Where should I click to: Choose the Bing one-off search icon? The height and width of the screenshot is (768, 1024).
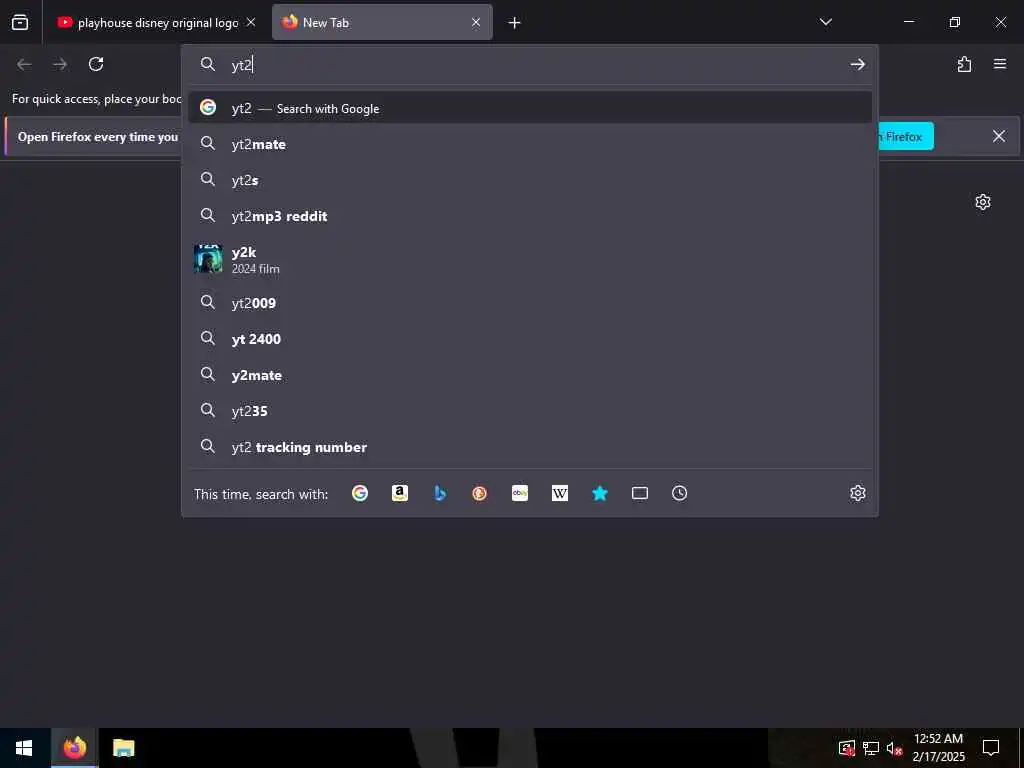tap(440, 493)
